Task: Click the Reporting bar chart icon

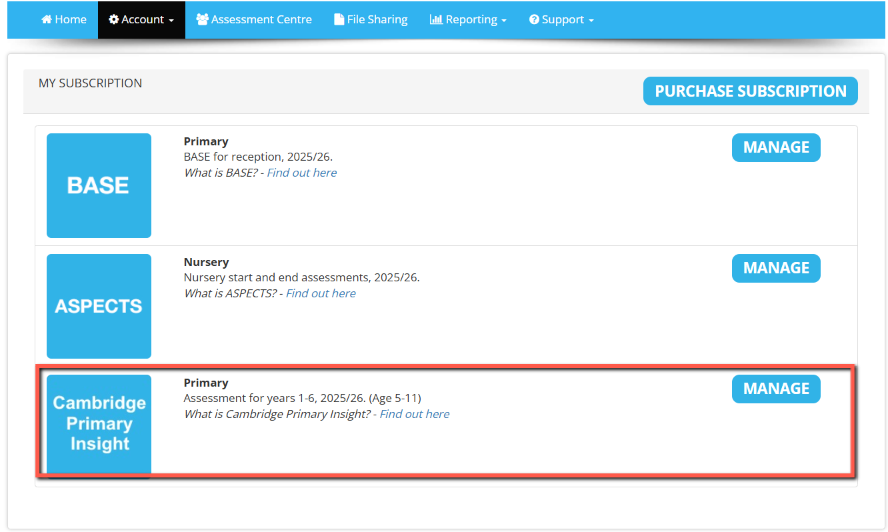Action: pyautogui.click(x=436, y=20)
